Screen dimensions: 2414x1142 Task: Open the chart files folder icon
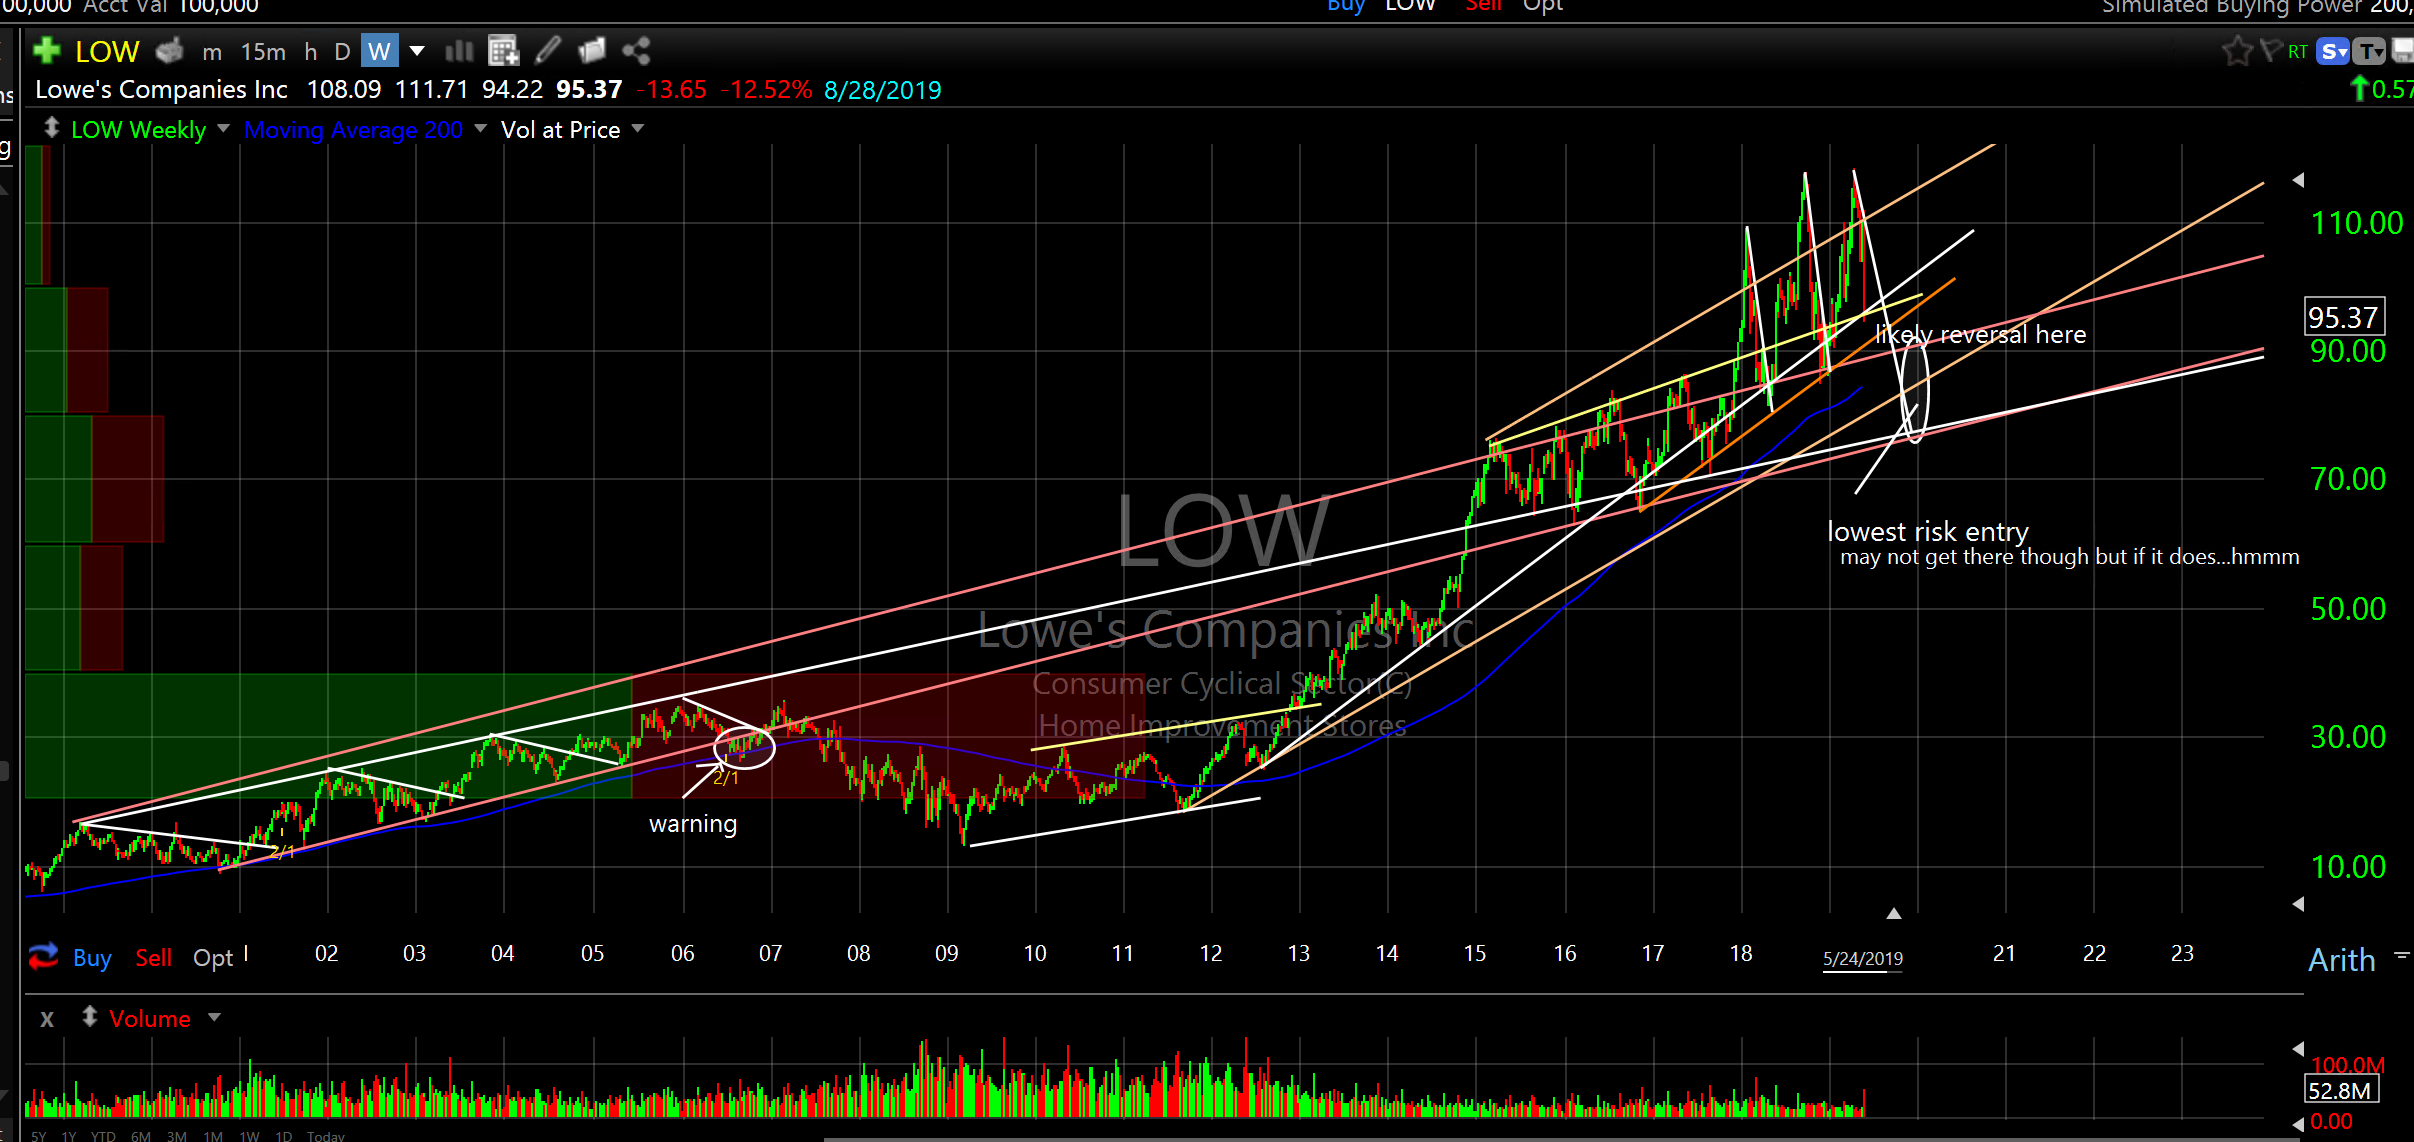592,50
